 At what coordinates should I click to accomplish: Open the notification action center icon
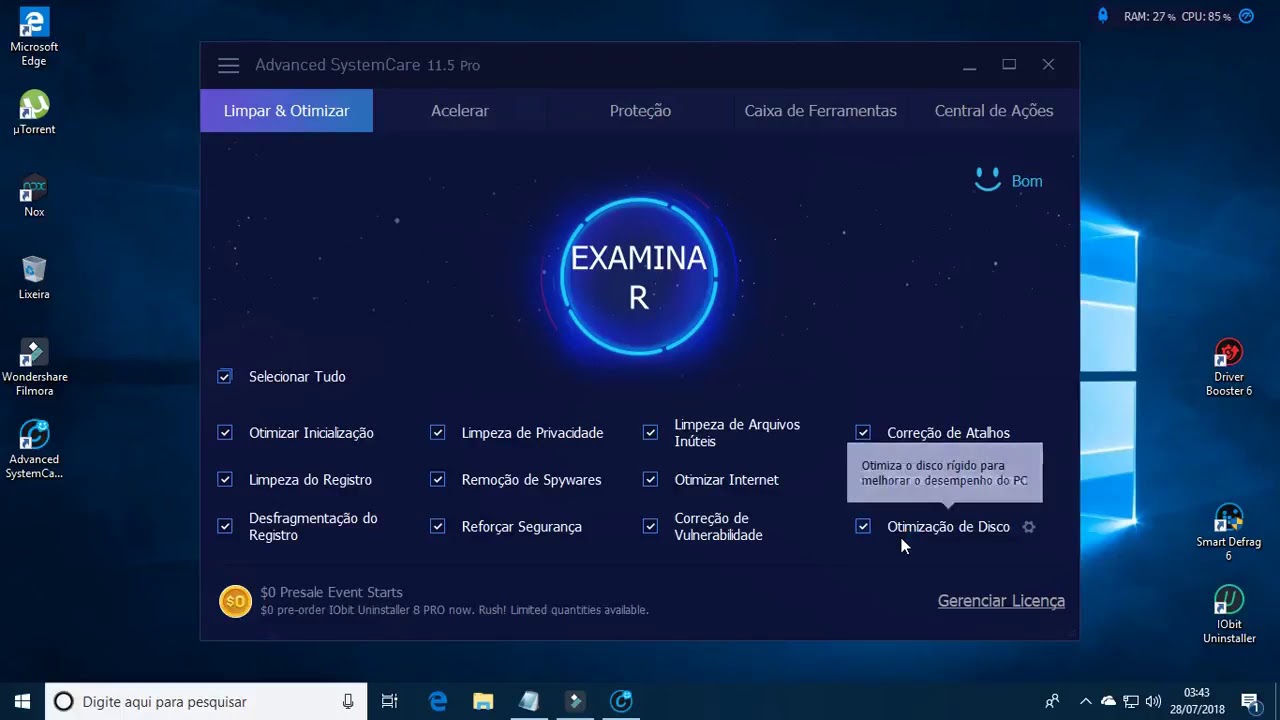[1250, 702]
